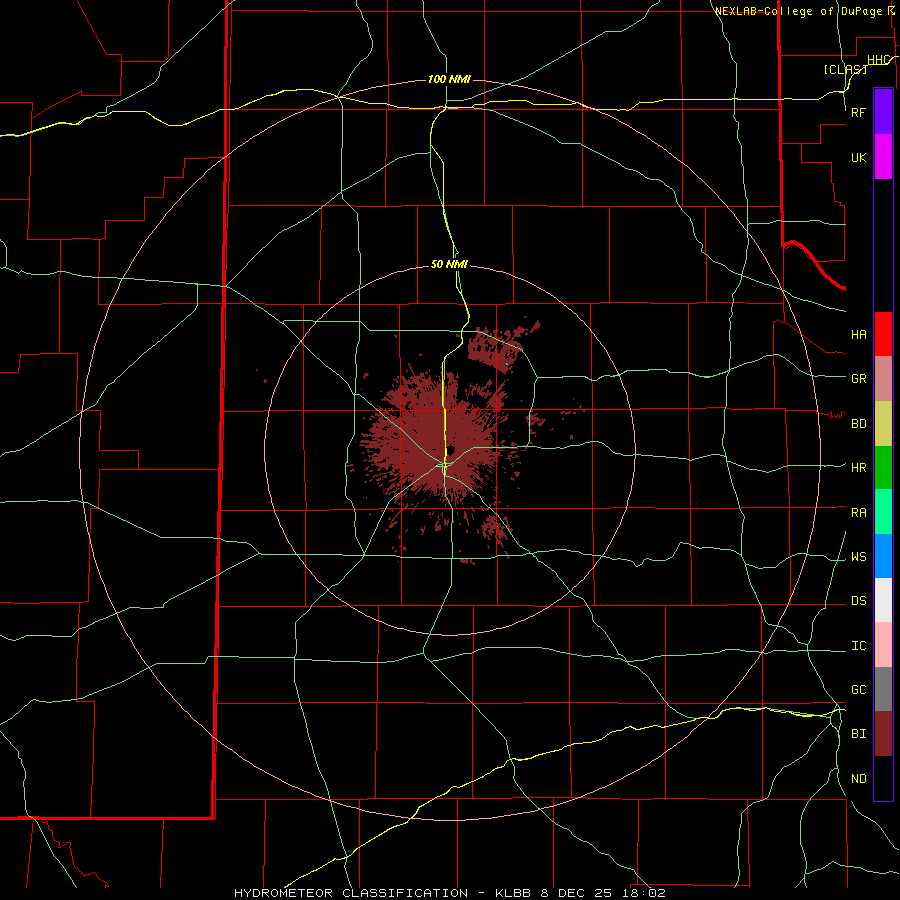Click the RF legend label

point(859,112)
